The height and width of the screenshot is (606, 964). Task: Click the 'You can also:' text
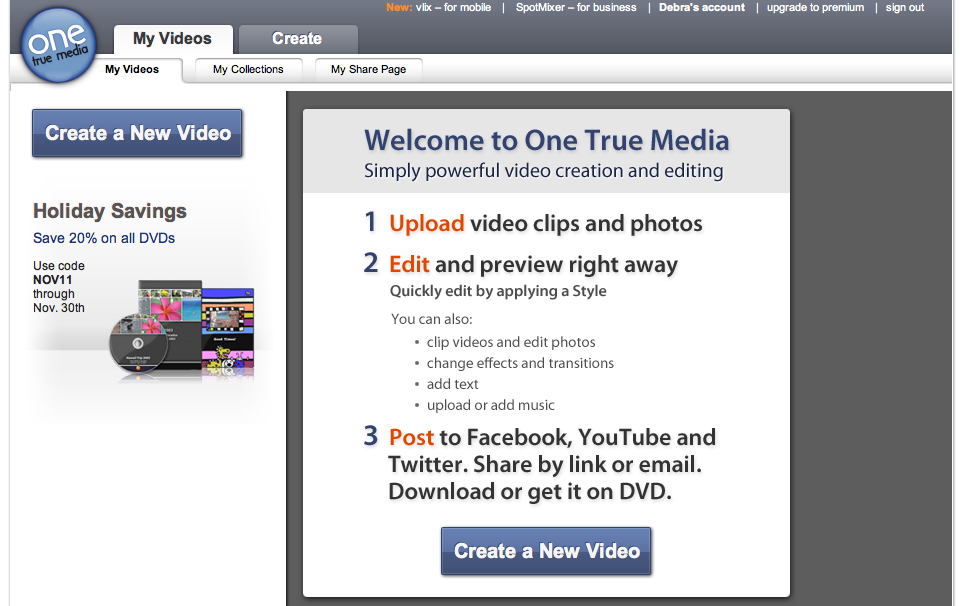coord(432,319)
